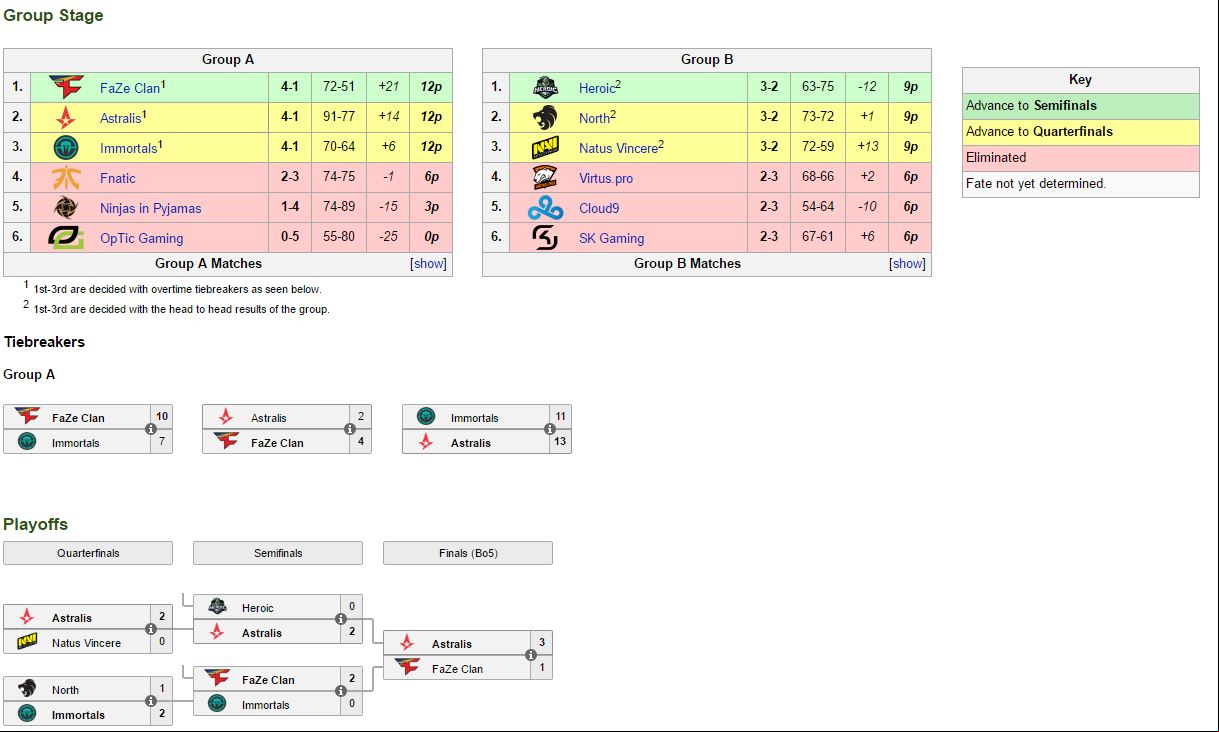Click the Astralis logo in Group A table
The height and width of the screenshot is (732, 1219).
coord(66,117)
